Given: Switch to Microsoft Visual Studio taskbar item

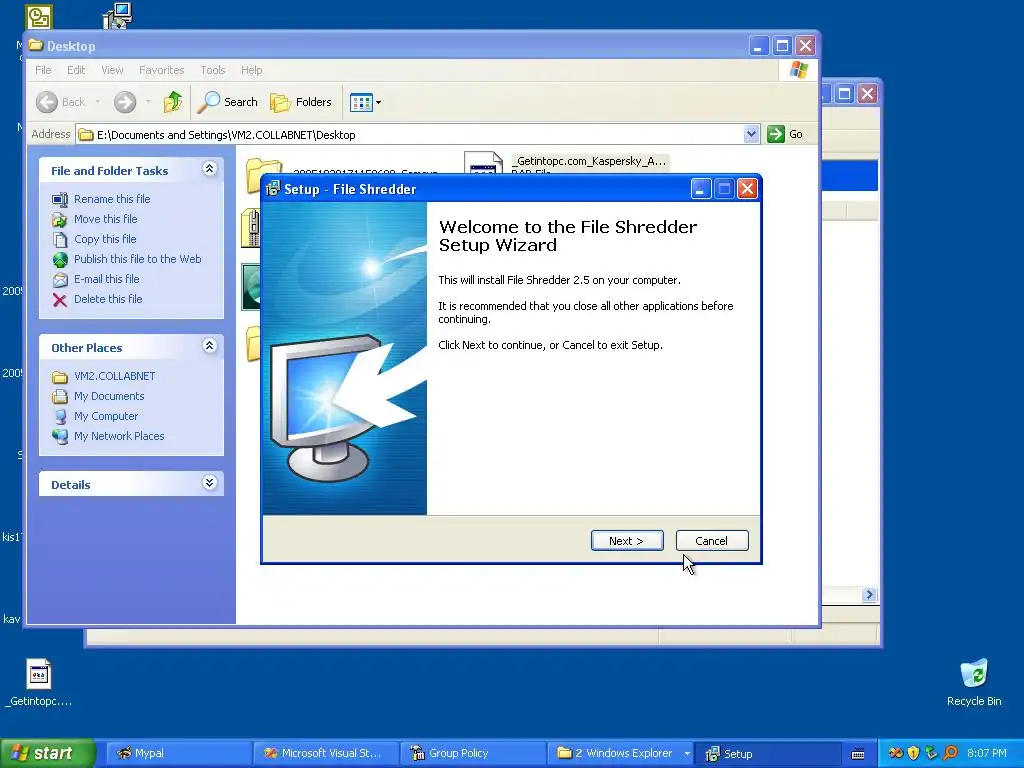Looking at the screenshot, I should click(325, 754).
